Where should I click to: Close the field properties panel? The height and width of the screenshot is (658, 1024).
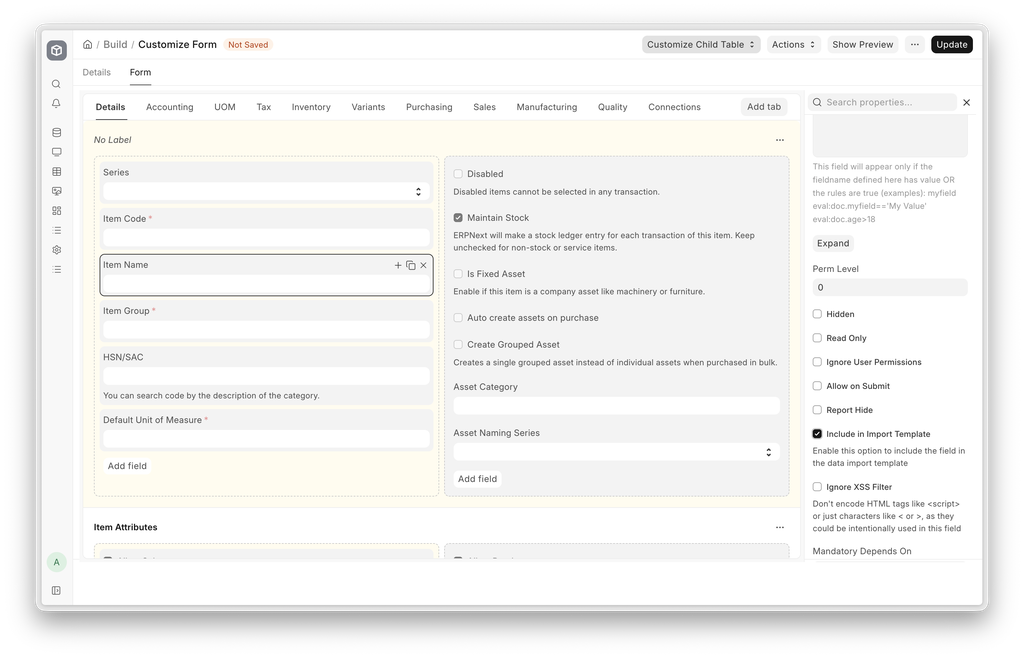(966, 102)
